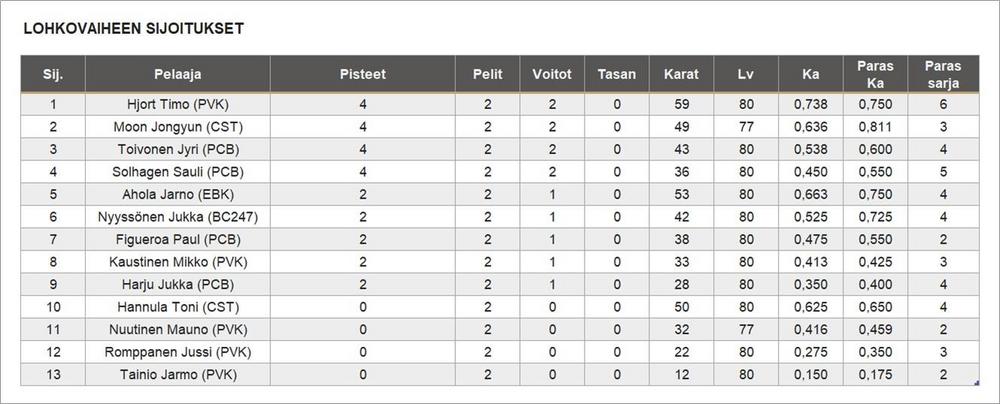The height and width of the screenshot is (404, 1000).
Task: Select the Tasan column header
Action: pyautogui.click(x=617, y=74)
